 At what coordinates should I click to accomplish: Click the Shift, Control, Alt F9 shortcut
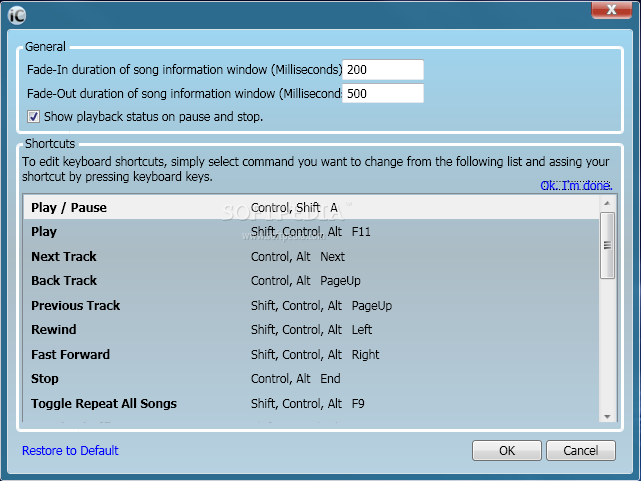(307, 404)
